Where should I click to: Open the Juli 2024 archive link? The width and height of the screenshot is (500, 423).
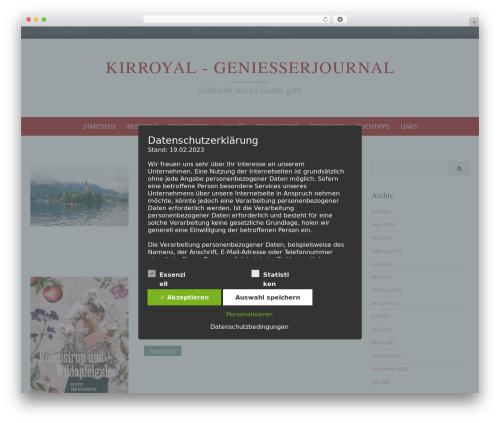click(x=381, y=211)
